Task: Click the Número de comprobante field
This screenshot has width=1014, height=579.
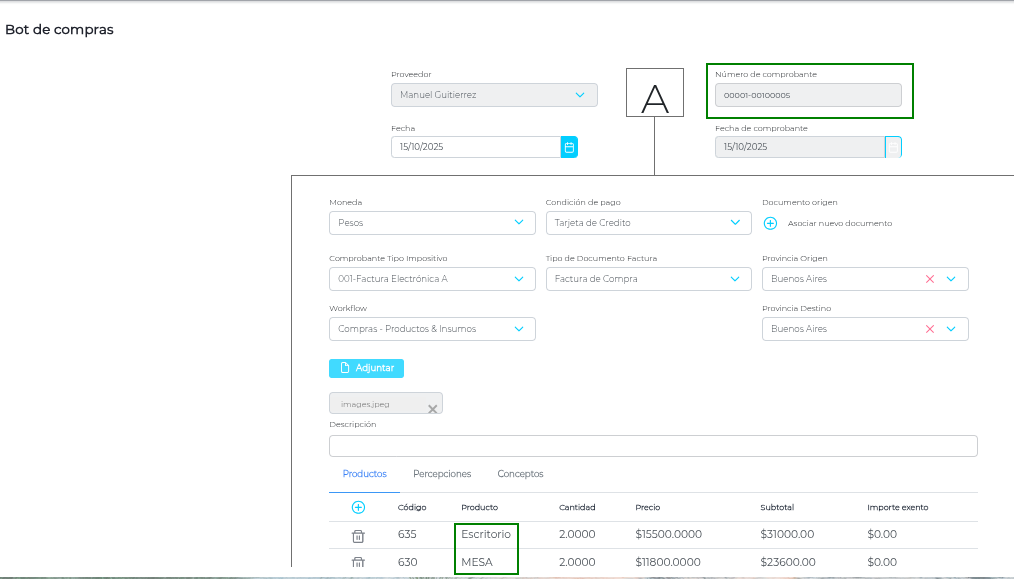Action: tap(808, 95)
